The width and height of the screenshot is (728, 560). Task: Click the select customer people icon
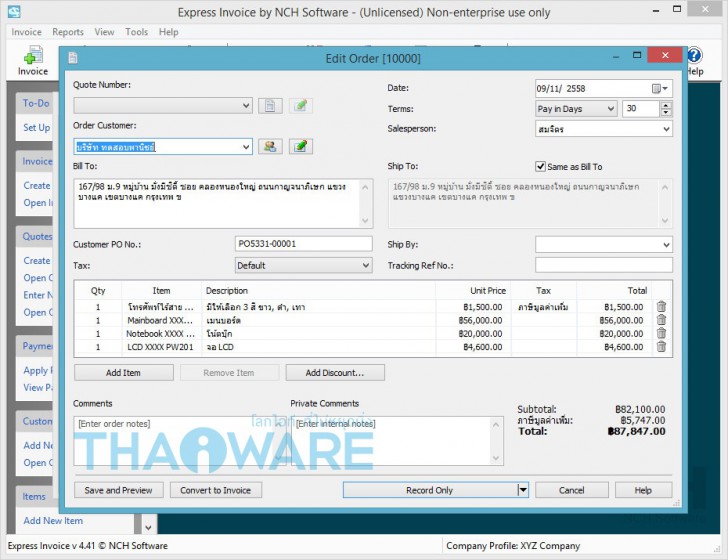[270, 147]
